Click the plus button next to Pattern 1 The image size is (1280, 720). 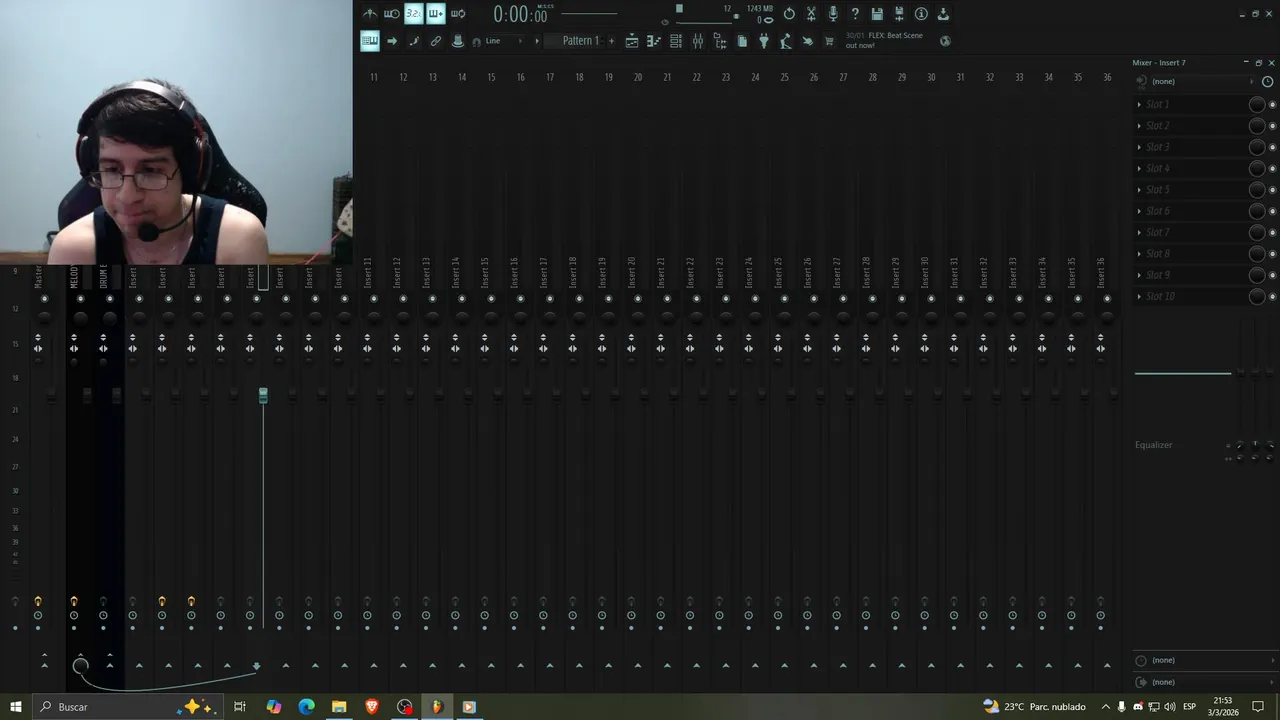[611, 41]
